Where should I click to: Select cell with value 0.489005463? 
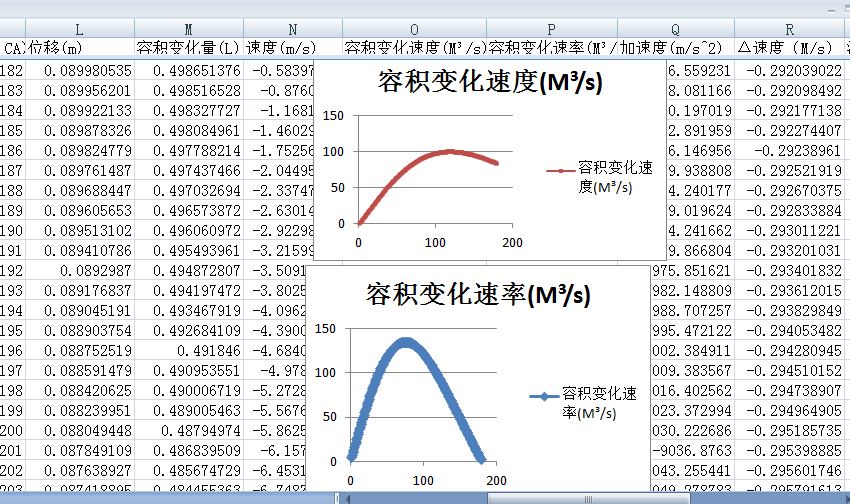point(189,411)
